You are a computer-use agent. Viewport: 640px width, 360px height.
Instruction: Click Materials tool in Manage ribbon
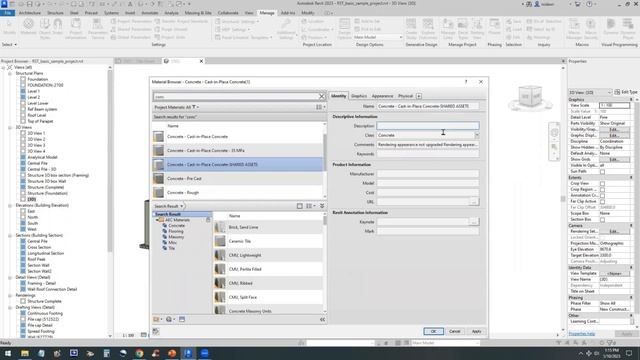(x=28, y=29)
